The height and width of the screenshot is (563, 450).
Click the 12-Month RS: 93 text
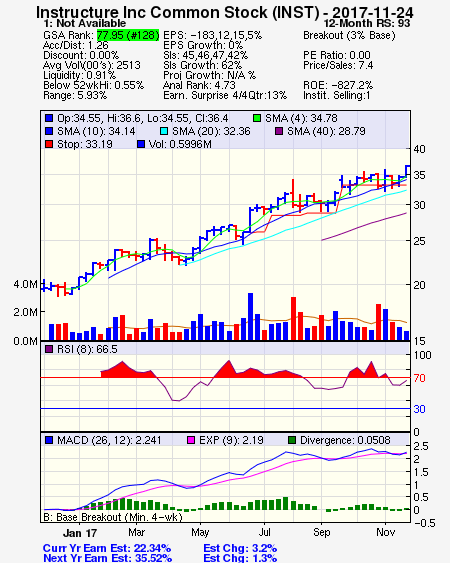point(367,23)
